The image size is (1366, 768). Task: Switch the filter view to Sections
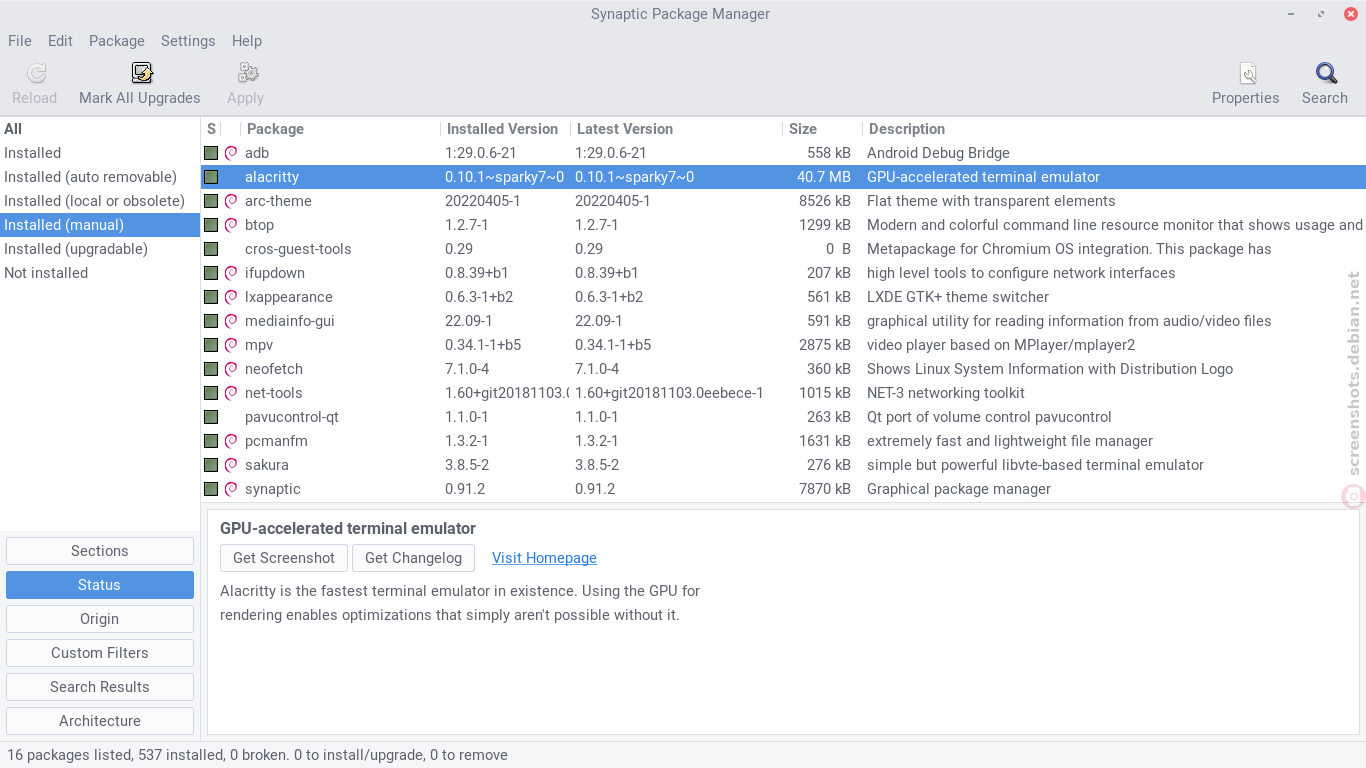[100, 551]
